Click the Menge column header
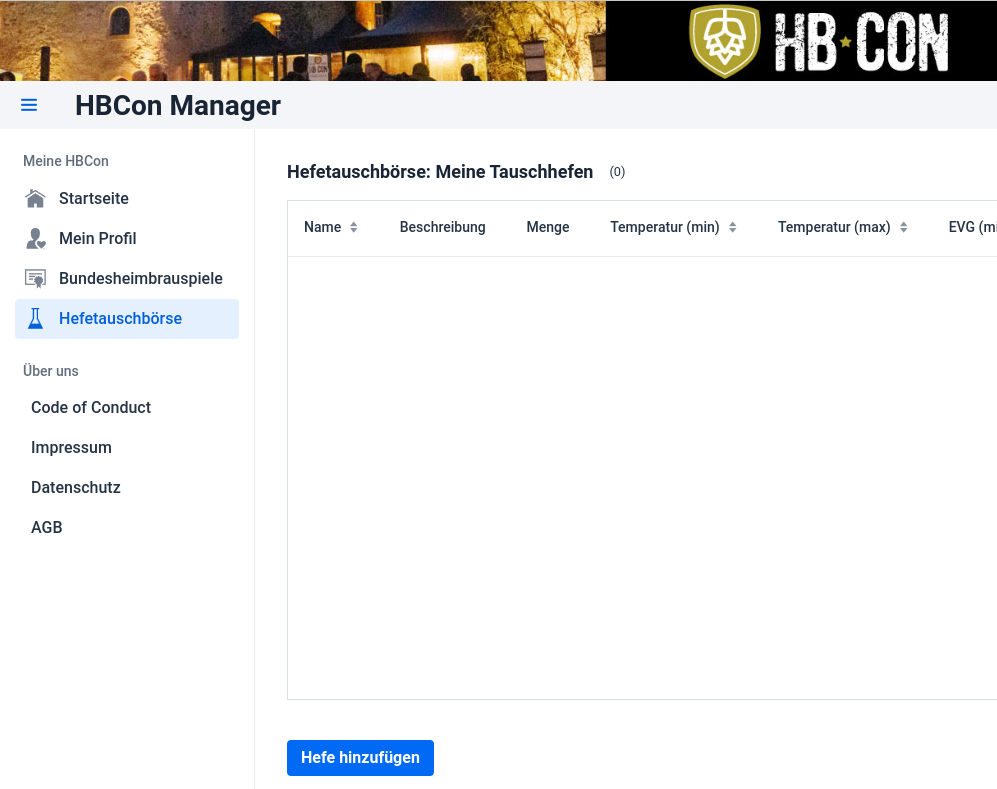This screenshot has height=789, width=997. coord(548,227)
